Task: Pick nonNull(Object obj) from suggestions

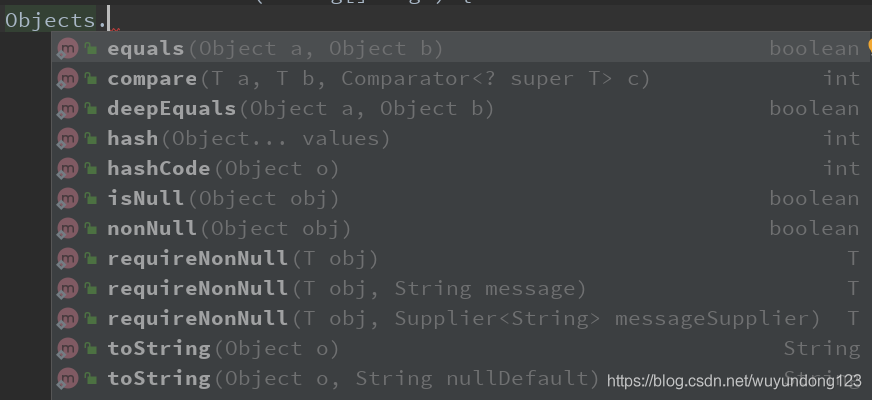Action: coord(462,229)
